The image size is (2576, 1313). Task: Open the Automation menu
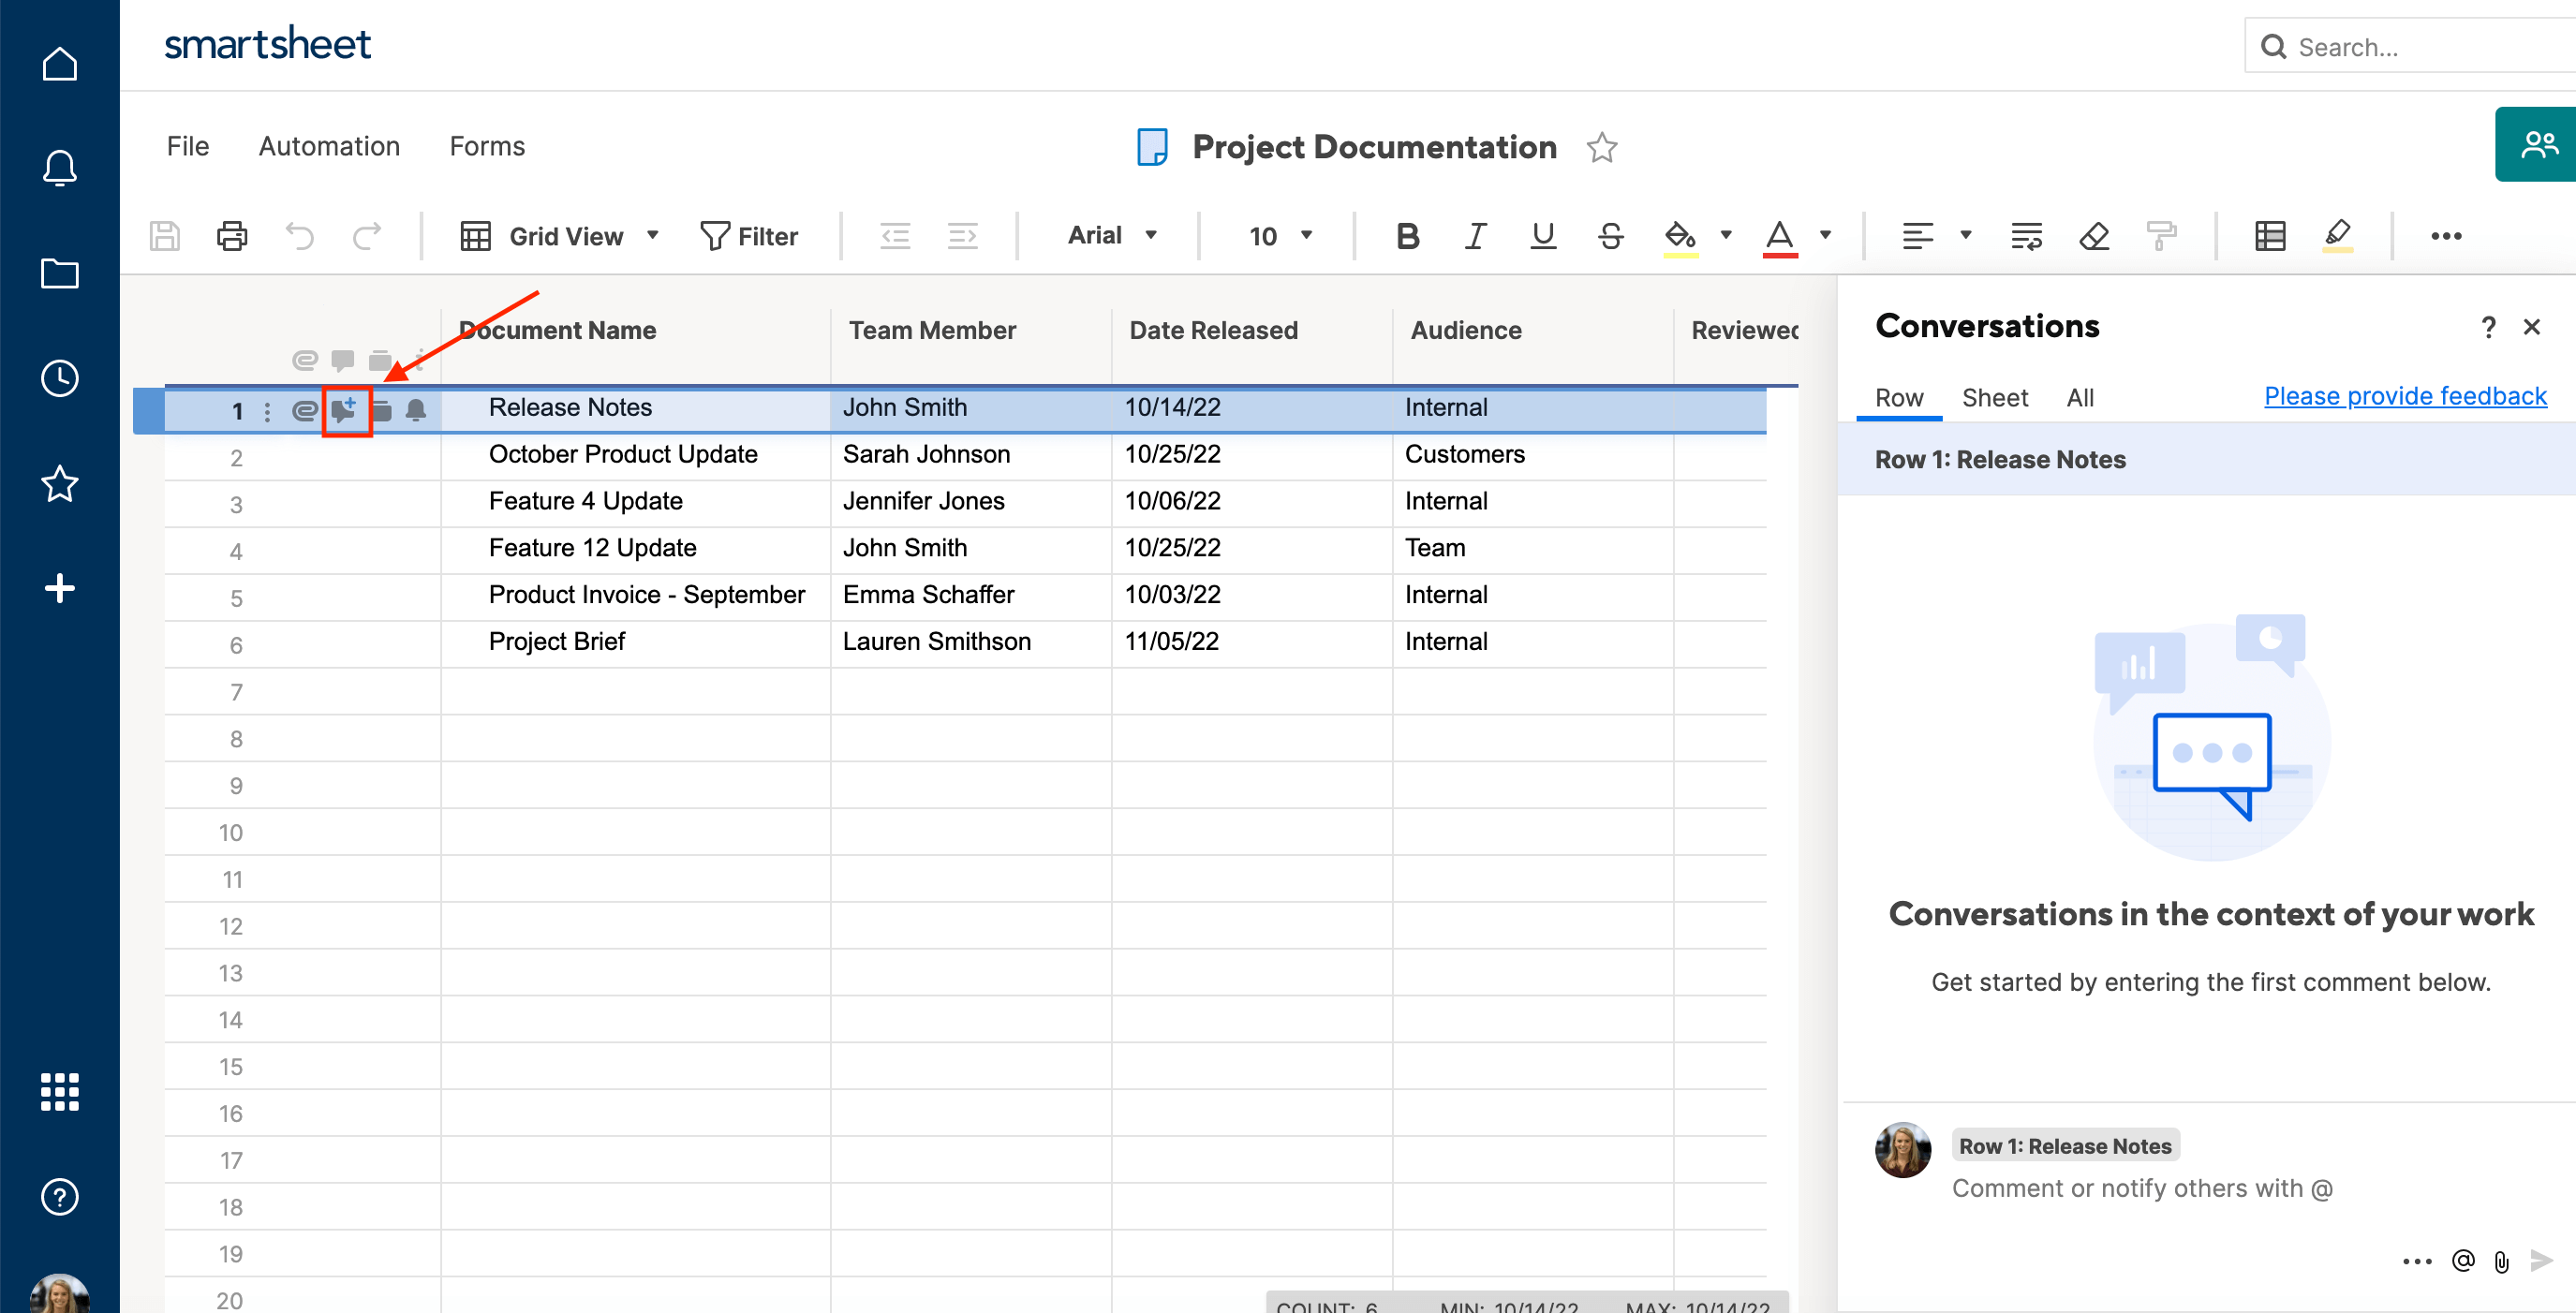pyautogui.click(x=329, y=145)
